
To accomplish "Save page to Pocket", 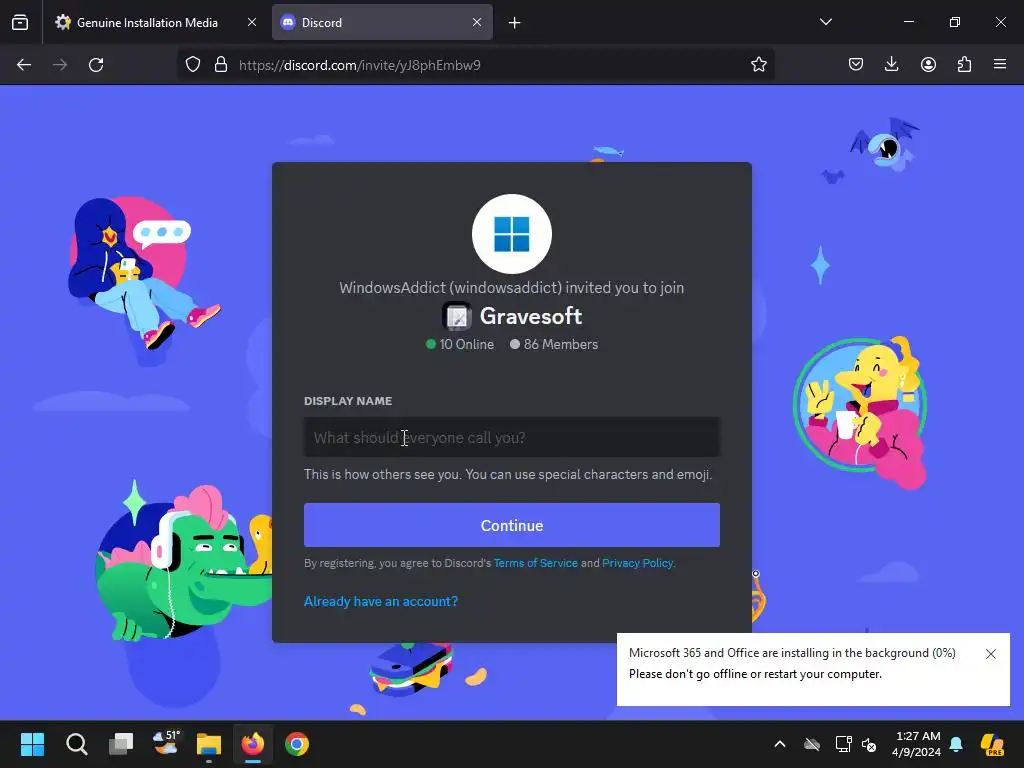I will point(856,64).
